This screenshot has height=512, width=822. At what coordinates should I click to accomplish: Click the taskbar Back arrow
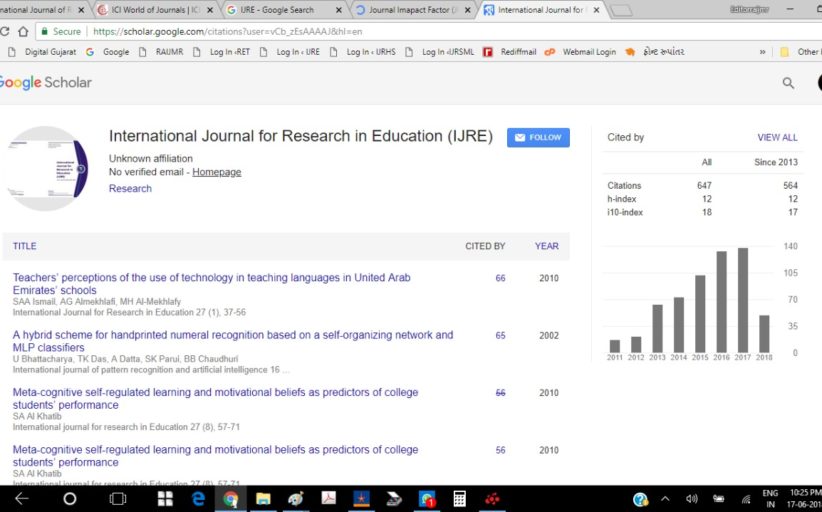tap(22, 498)
